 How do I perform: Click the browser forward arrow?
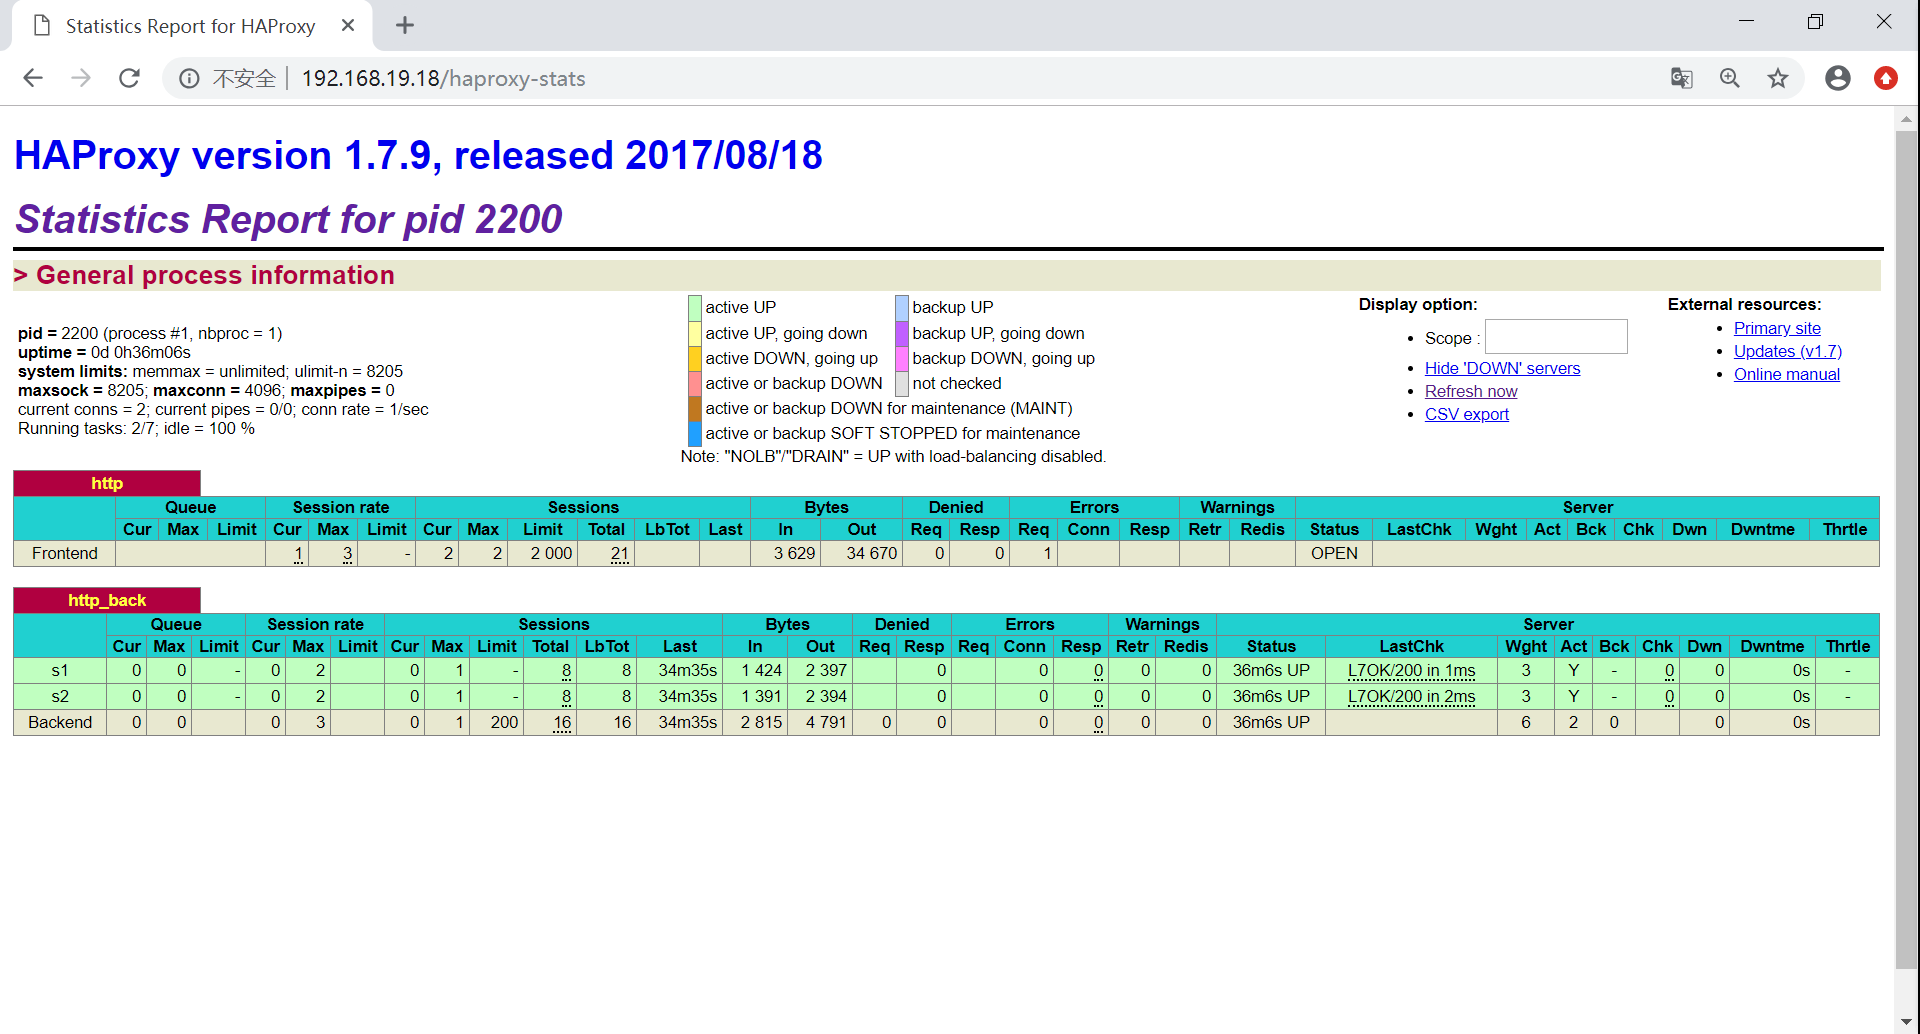pyautogui.click(x=81, y=78)
